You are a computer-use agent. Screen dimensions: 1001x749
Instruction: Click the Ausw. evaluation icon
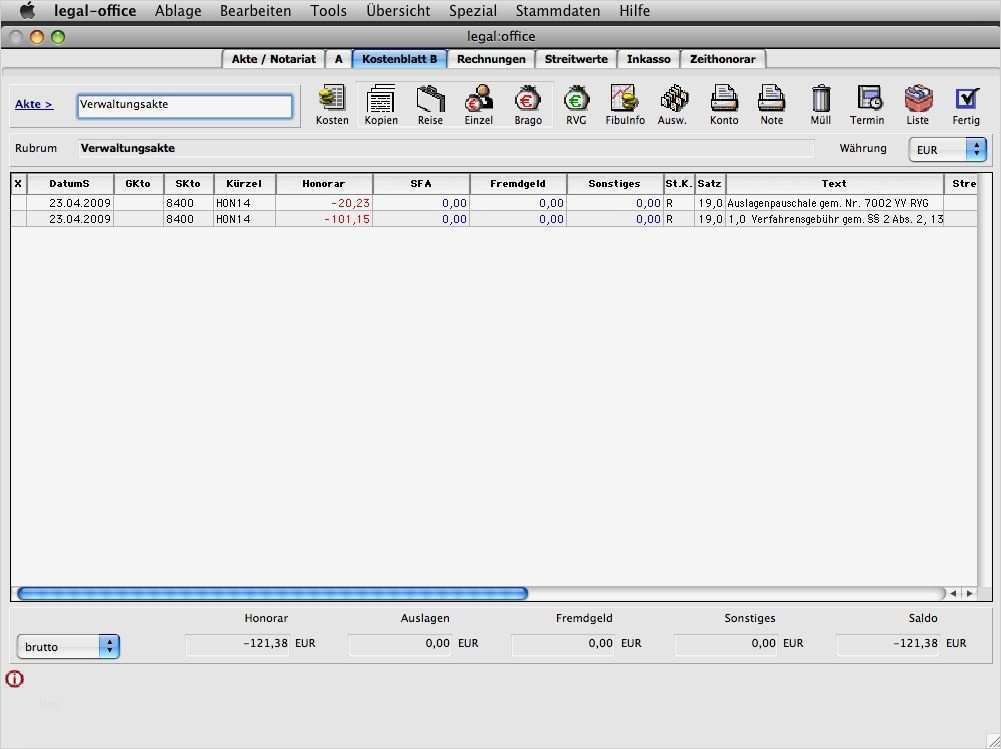(673, 105)
